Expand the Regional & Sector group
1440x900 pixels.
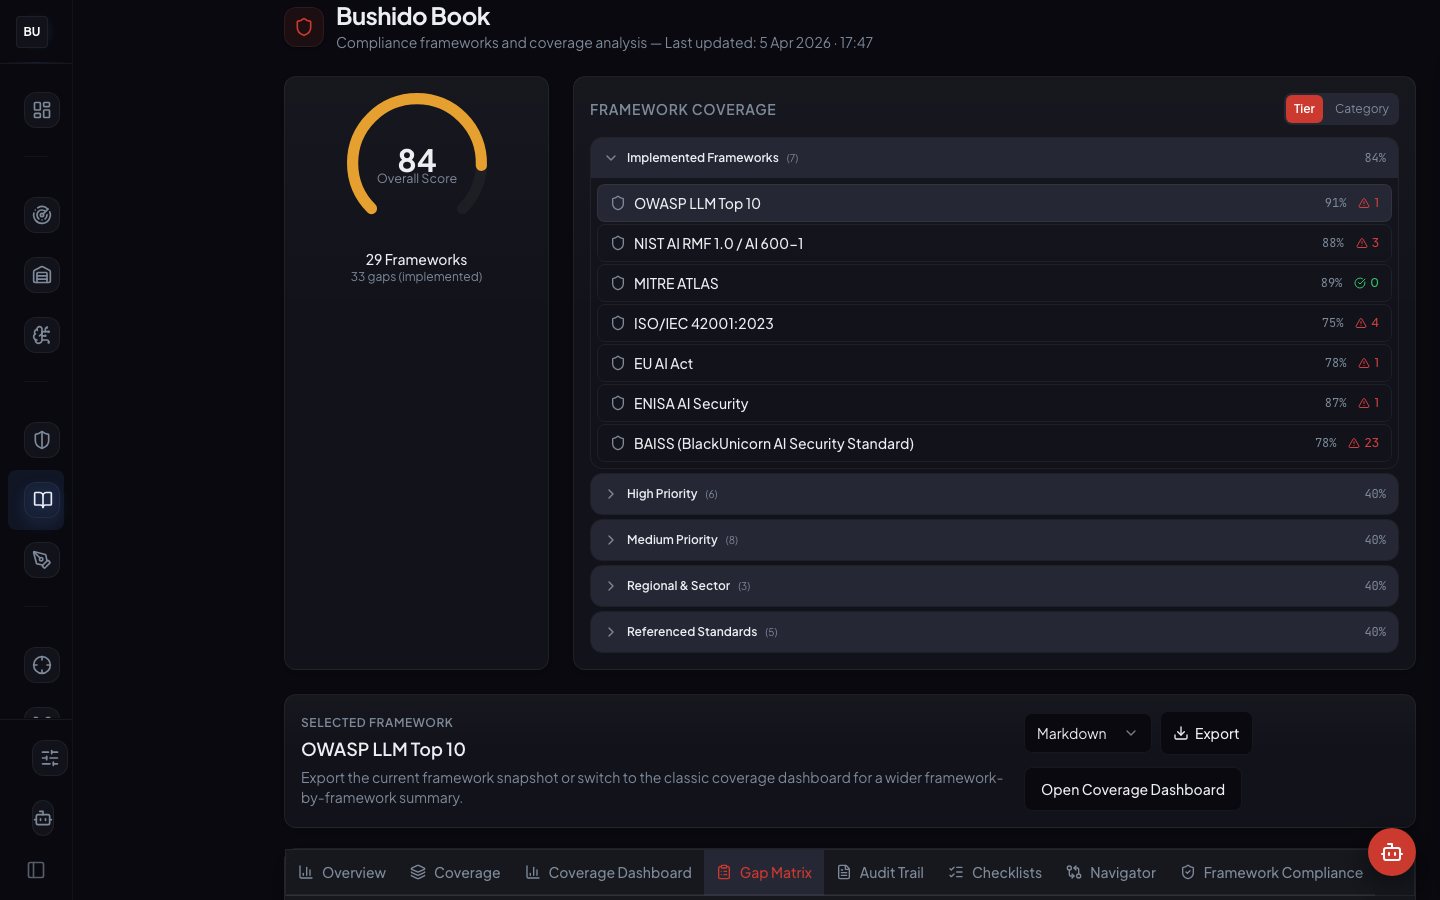point(994,586)
